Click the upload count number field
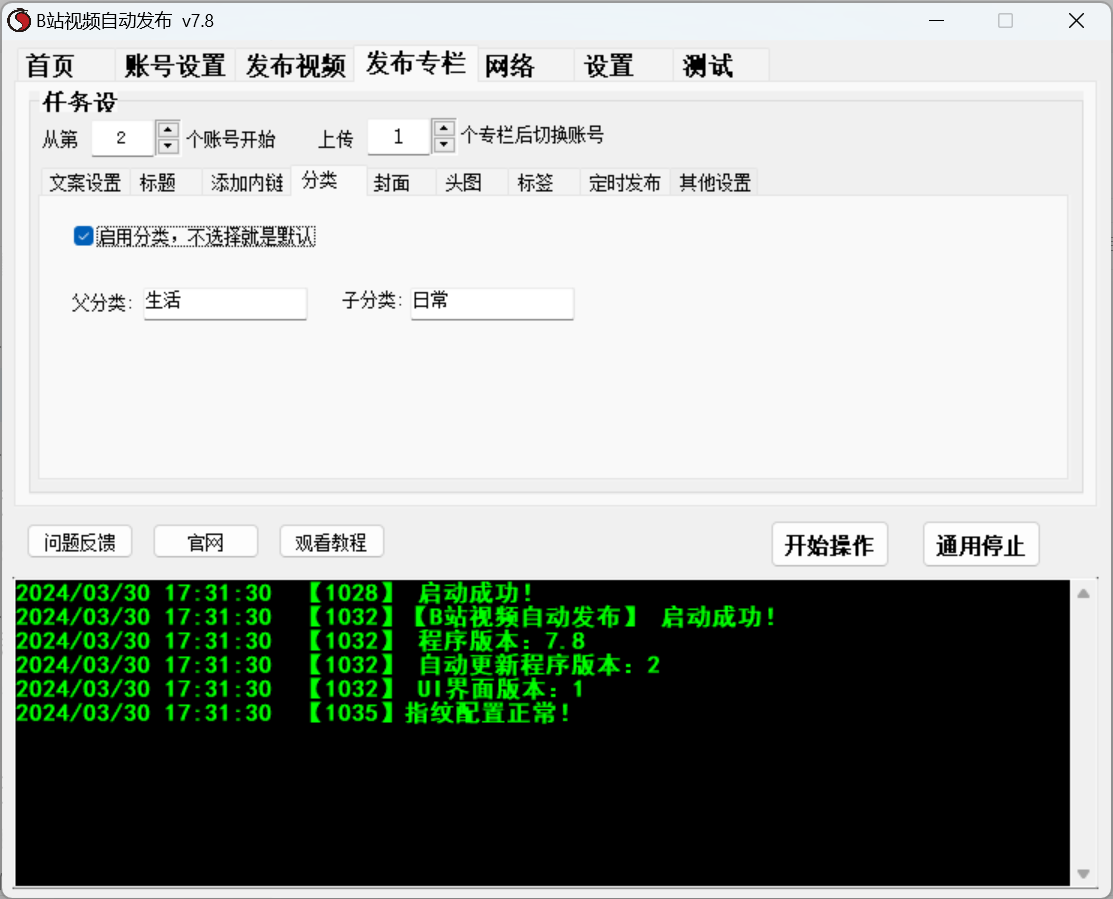This screenshot has height=899, width=1113. (x=399, y=136)
